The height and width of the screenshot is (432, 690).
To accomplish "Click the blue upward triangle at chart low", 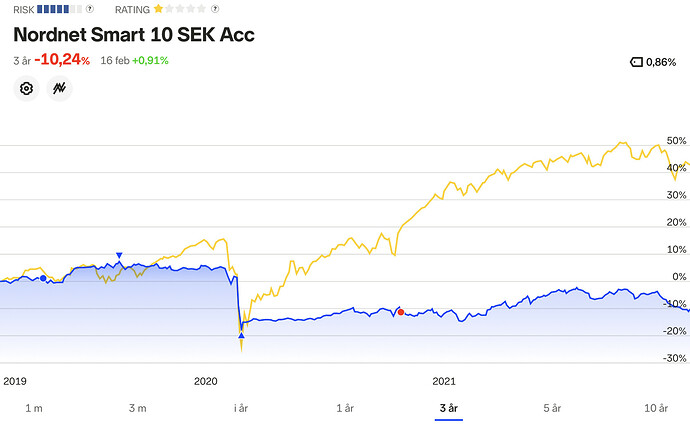I will click(x=241, y=336).
